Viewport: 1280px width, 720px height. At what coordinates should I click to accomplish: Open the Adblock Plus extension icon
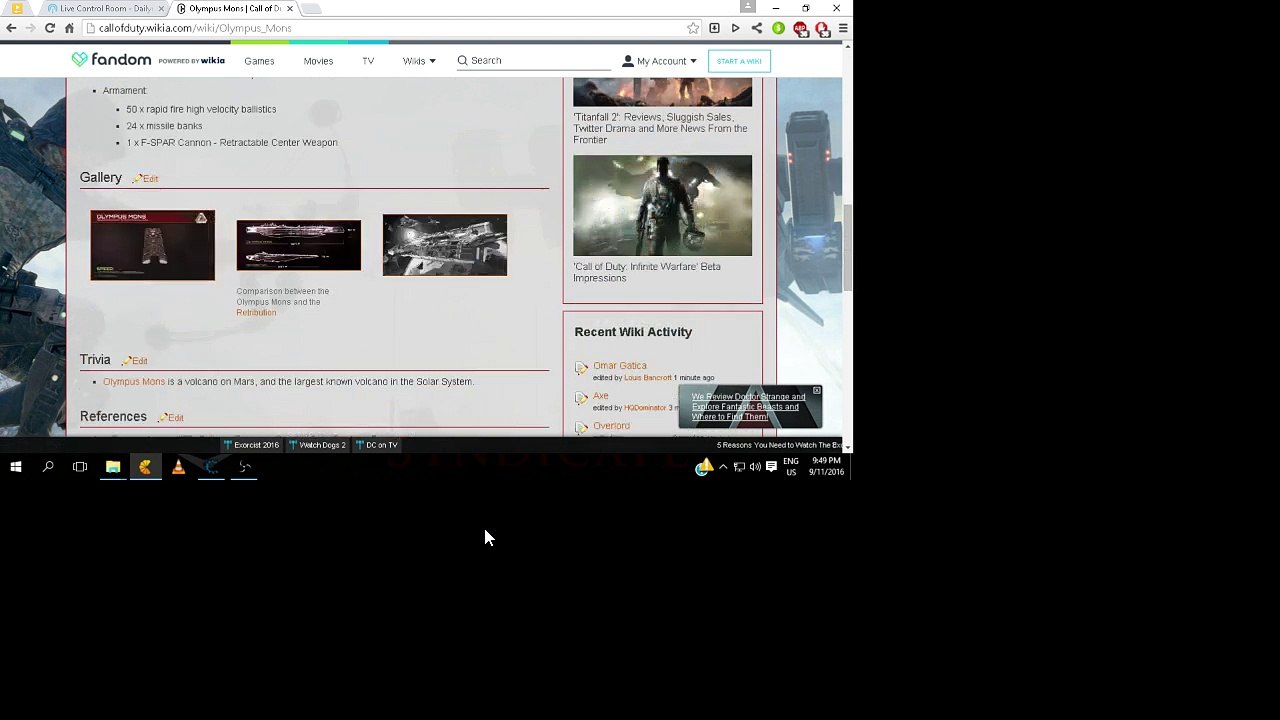click(x=800, y=29)
